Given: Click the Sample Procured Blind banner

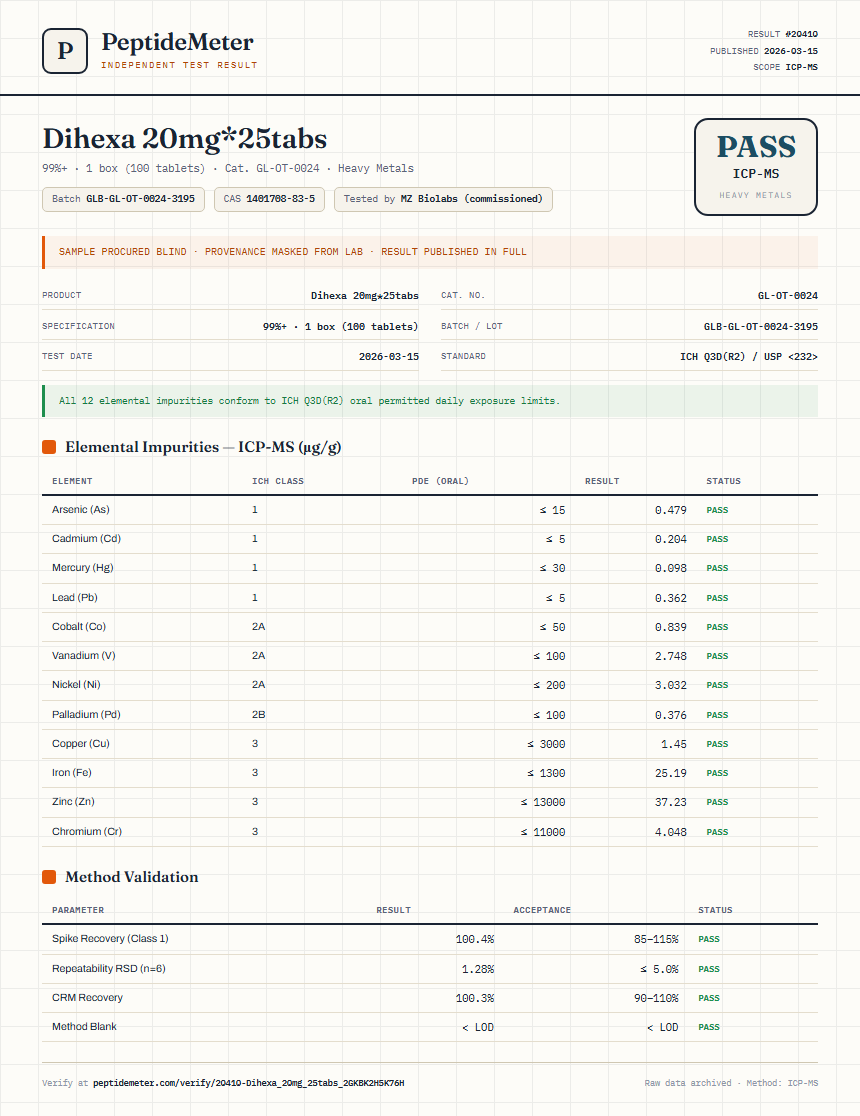Looking at the screenshot, I should [430, 252].
